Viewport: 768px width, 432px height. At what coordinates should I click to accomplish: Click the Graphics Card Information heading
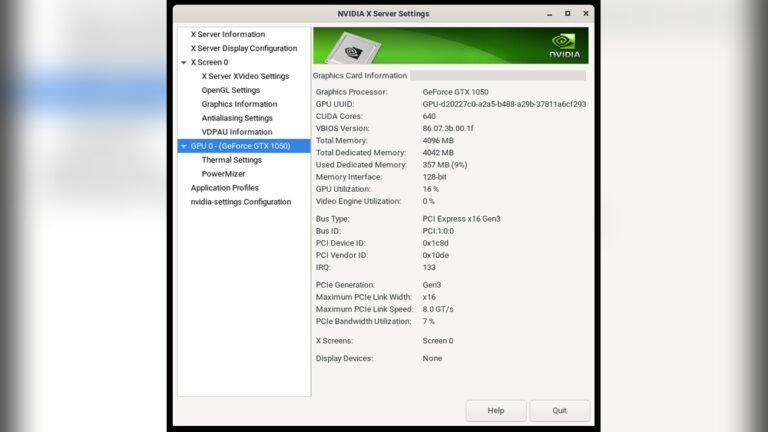360,75
